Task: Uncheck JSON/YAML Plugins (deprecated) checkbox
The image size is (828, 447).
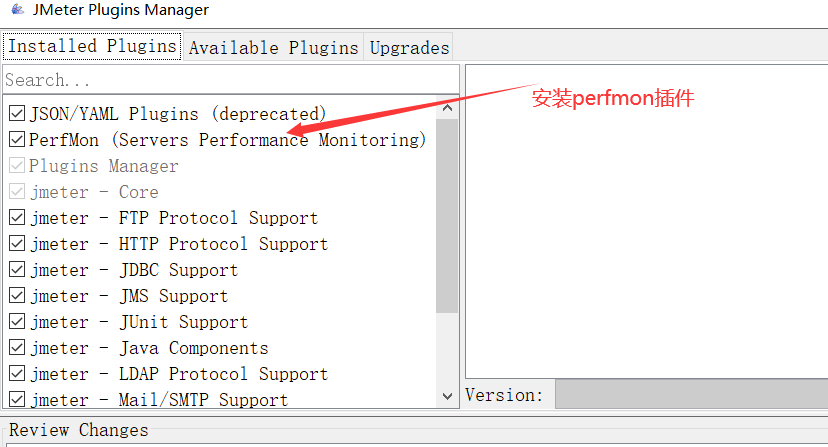Action: pyautogui.click(x=17, y=114)
